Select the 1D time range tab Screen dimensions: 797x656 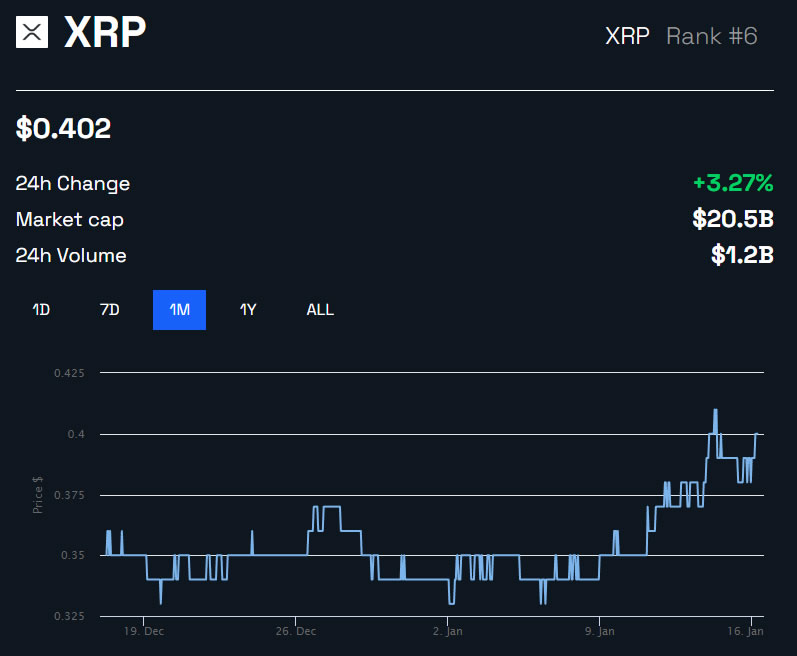(41, 310)
